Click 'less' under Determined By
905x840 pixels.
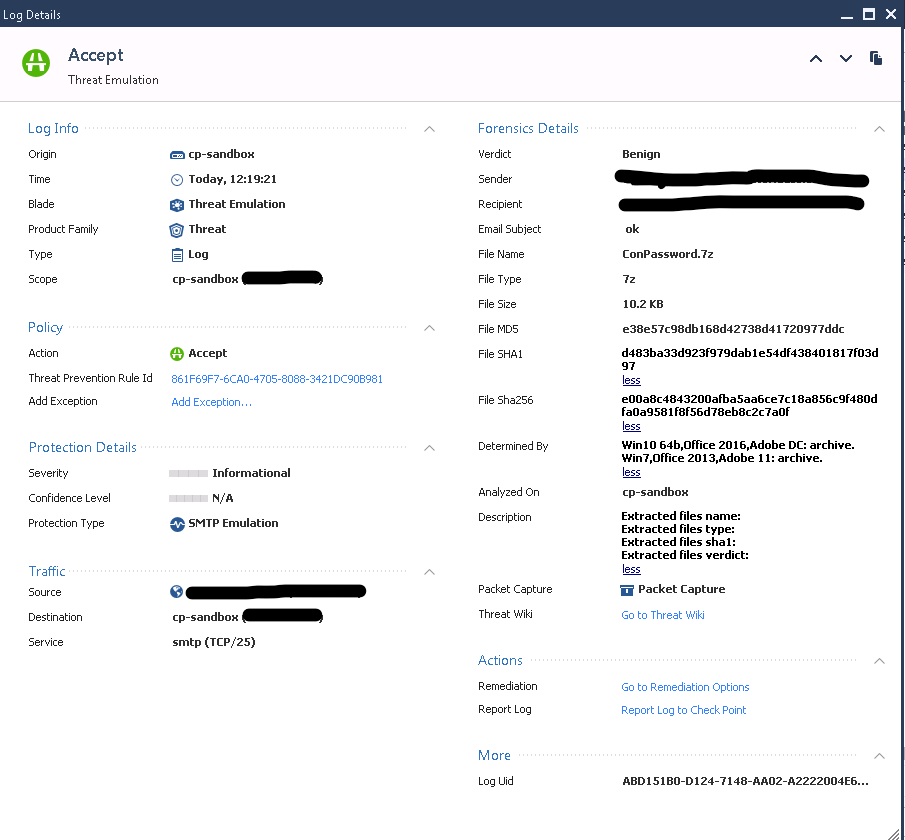(631, 472)
